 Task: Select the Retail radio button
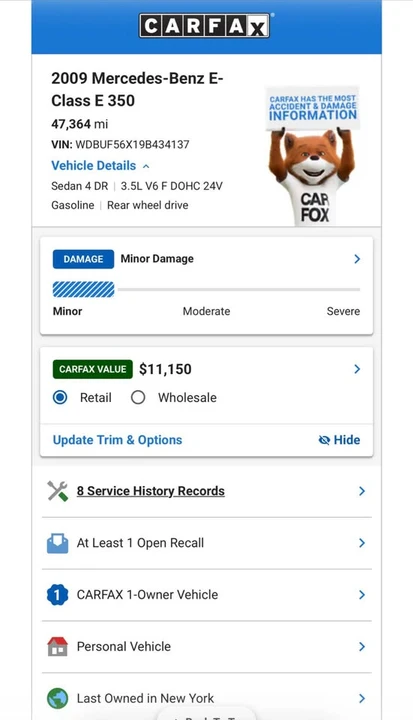pos(60,398)
